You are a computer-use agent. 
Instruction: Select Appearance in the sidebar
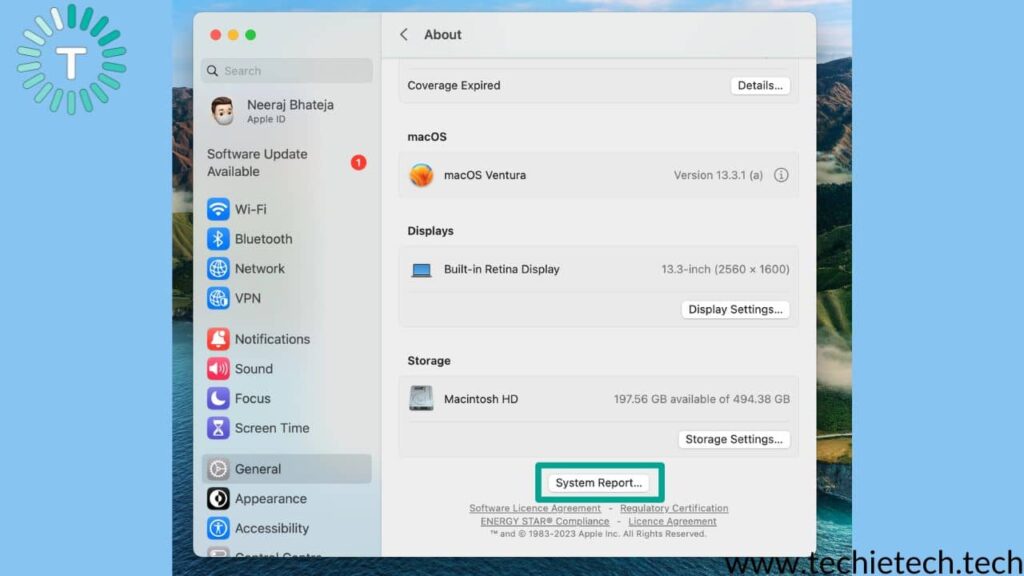pos(268,498)
